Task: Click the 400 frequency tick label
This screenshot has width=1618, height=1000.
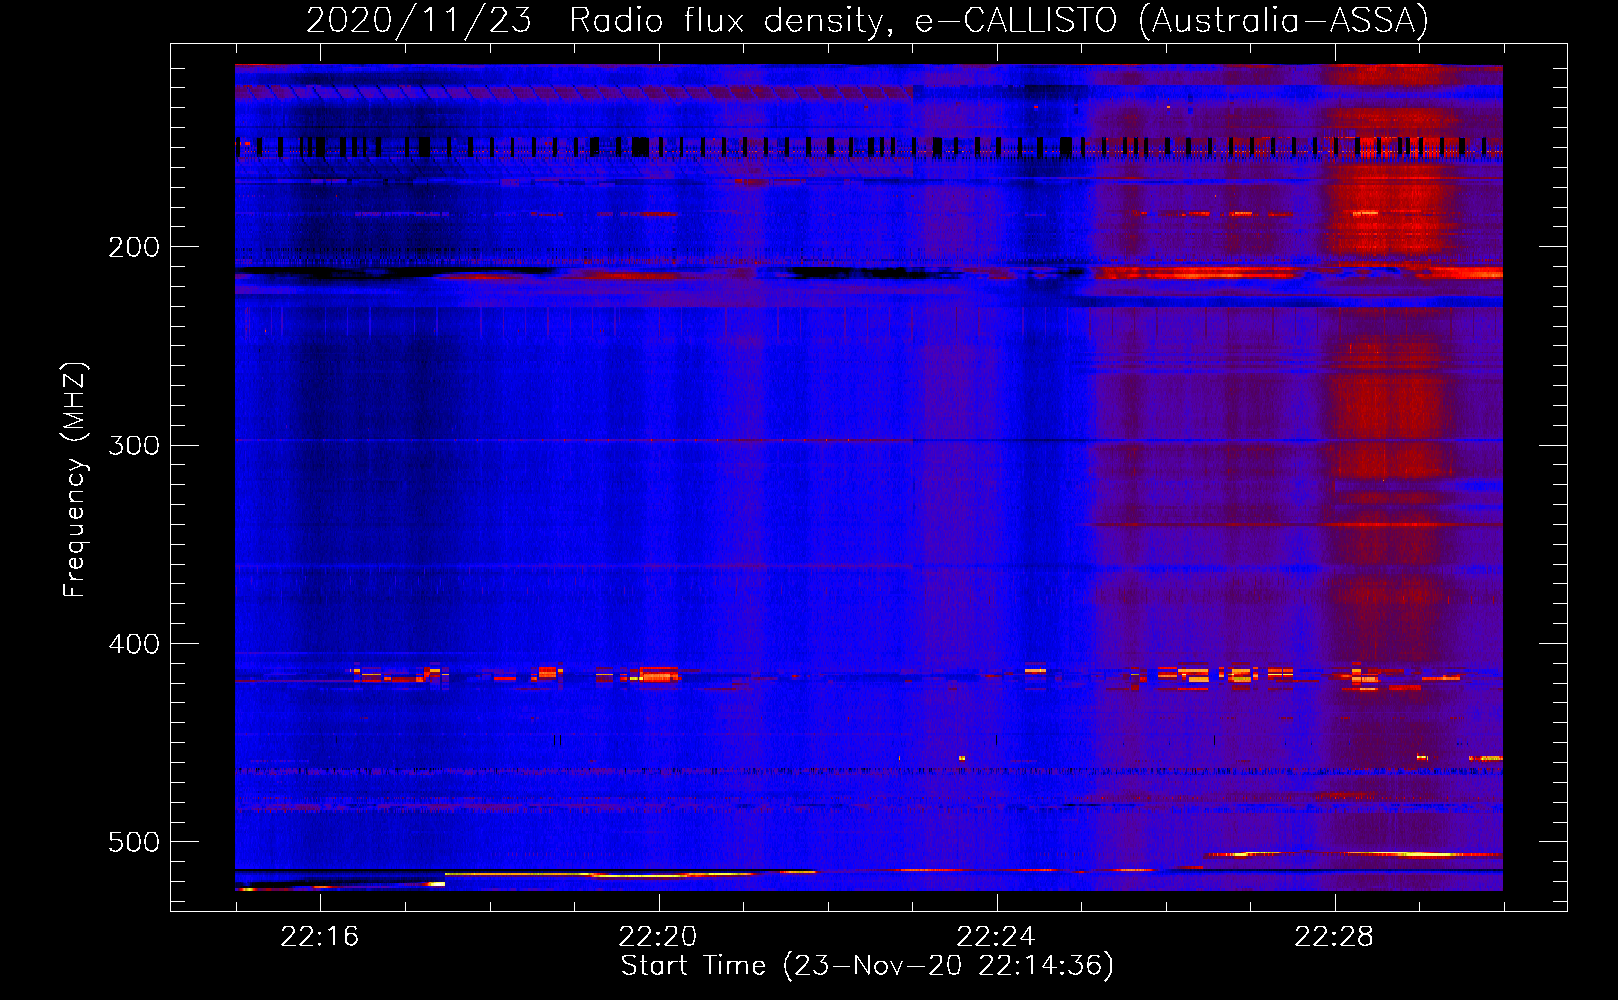Action: (x=134, y=644)
